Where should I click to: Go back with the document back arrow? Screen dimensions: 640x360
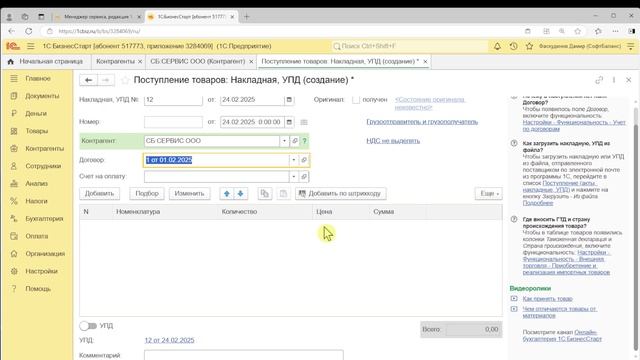point(88,80)
